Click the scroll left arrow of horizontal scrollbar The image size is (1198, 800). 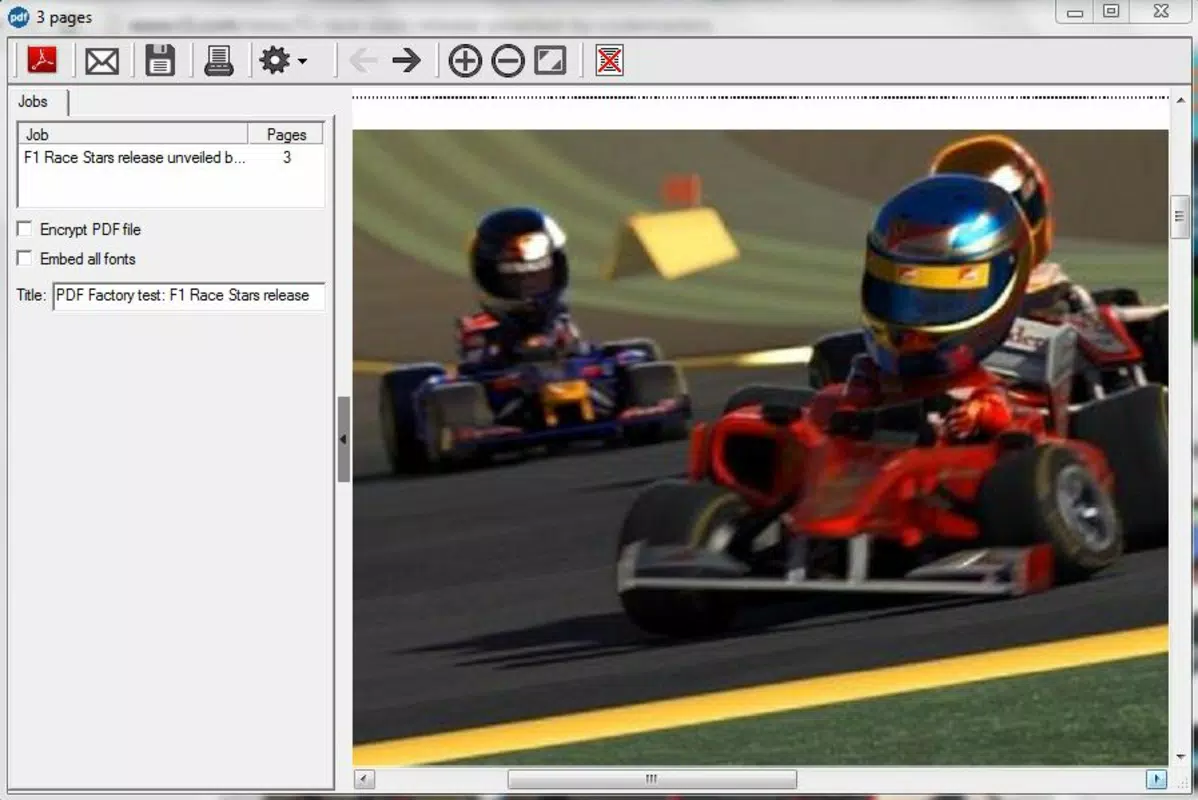364,779
